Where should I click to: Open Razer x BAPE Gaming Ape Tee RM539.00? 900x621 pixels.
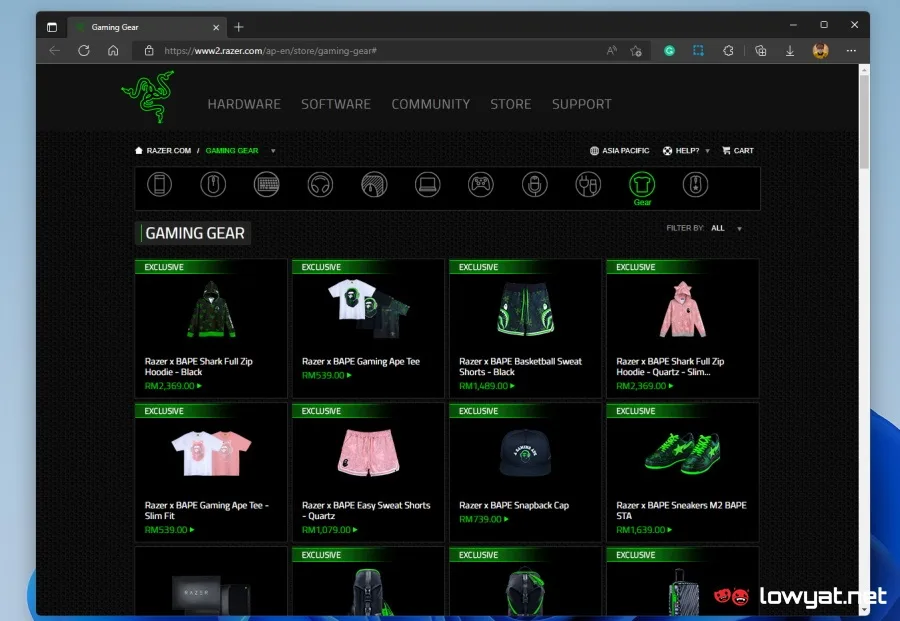pos(360,361)
